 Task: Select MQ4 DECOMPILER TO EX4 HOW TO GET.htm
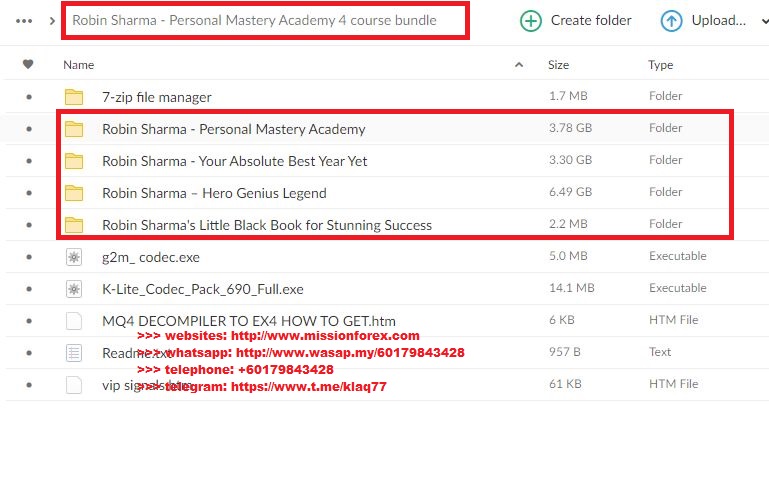pos(249,321)
